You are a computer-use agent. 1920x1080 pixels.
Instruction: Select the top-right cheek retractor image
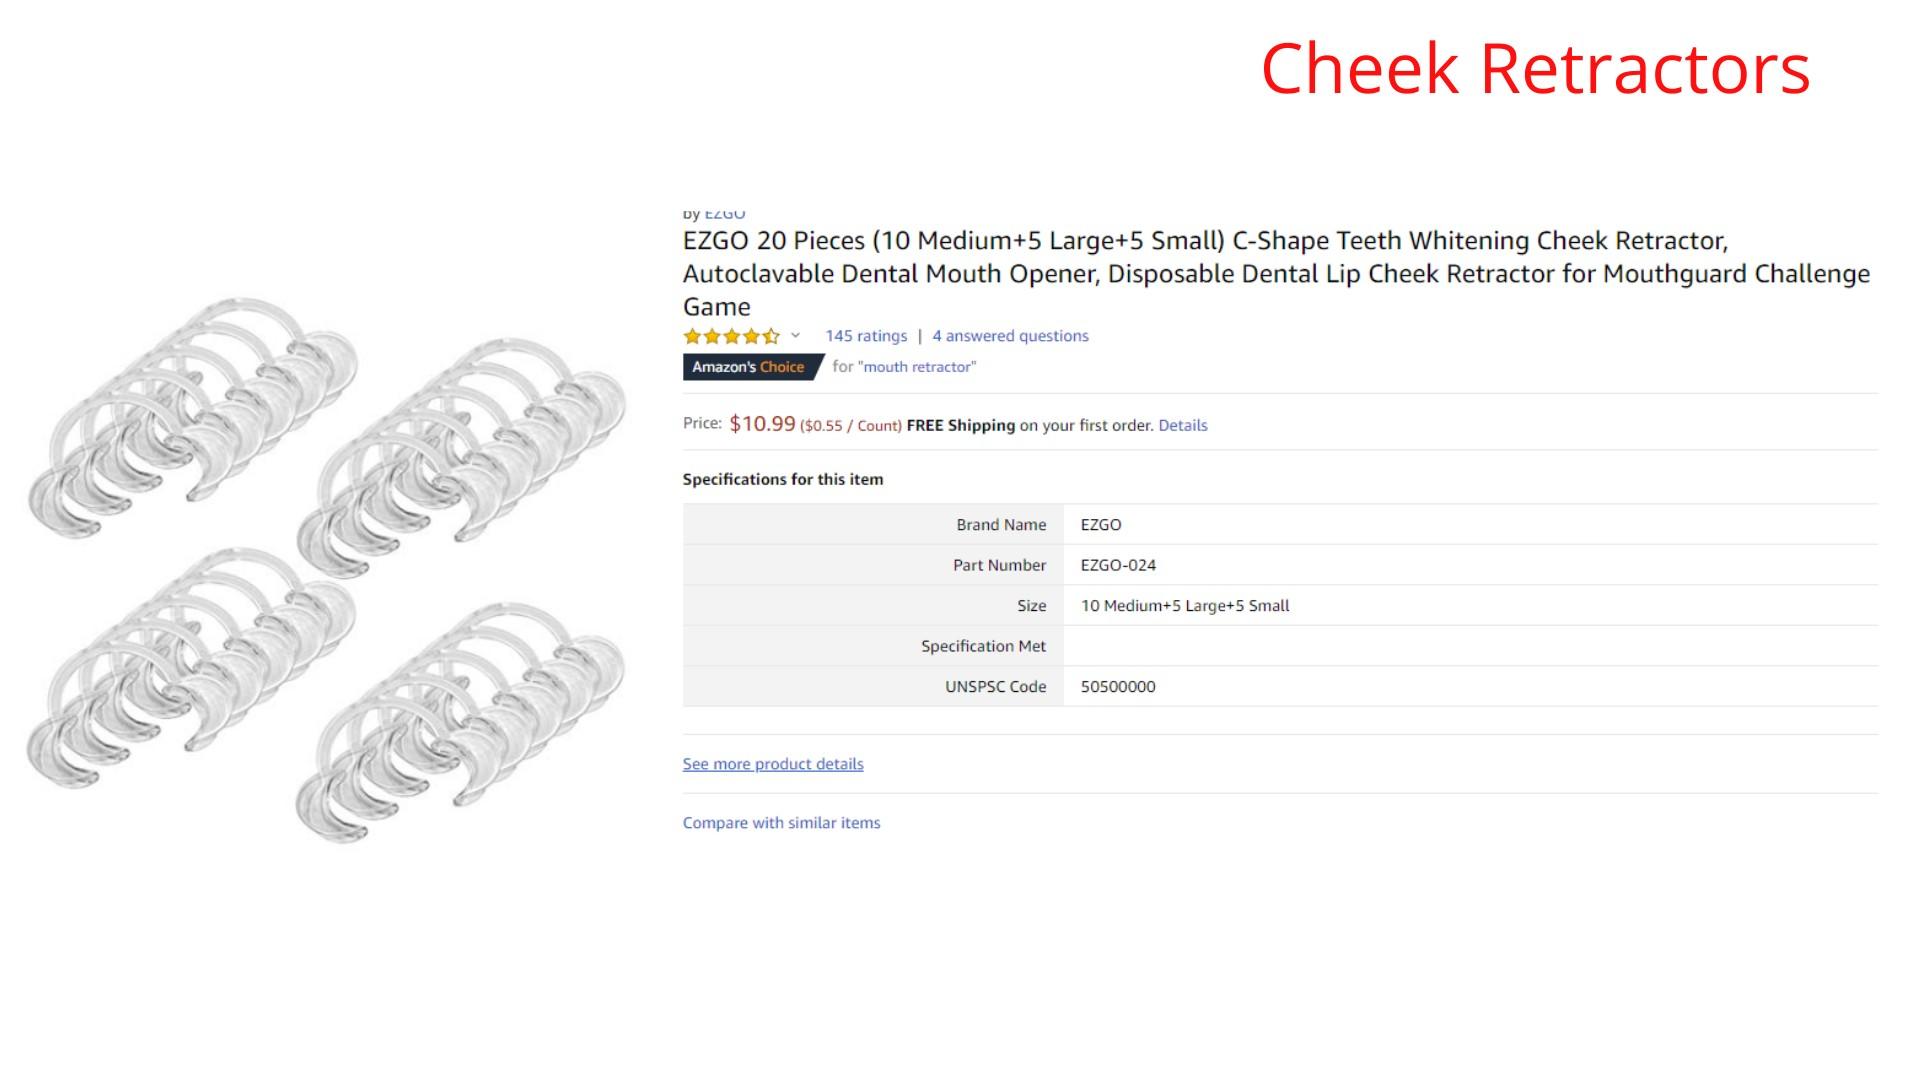pyautogui.click(x=462, y=458)
